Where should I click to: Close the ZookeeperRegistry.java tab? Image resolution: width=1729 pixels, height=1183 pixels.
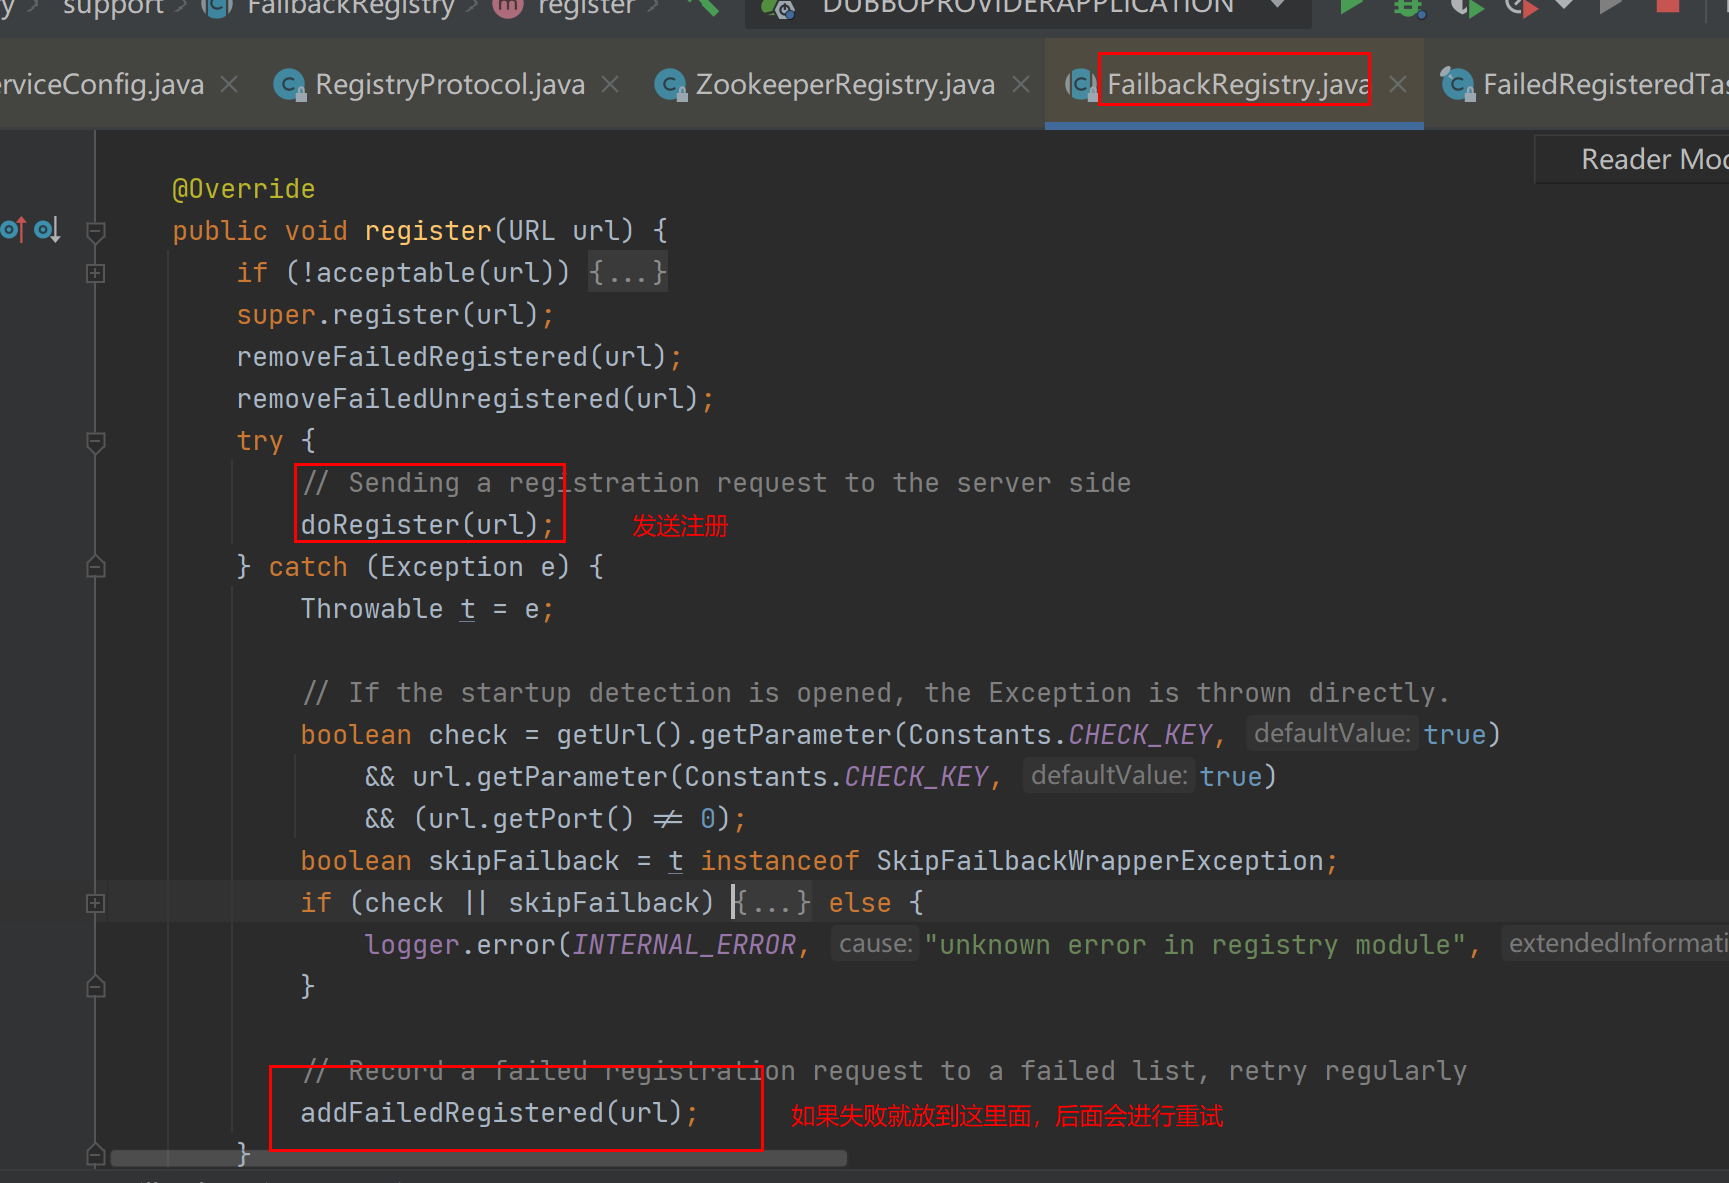(1021, 84)
